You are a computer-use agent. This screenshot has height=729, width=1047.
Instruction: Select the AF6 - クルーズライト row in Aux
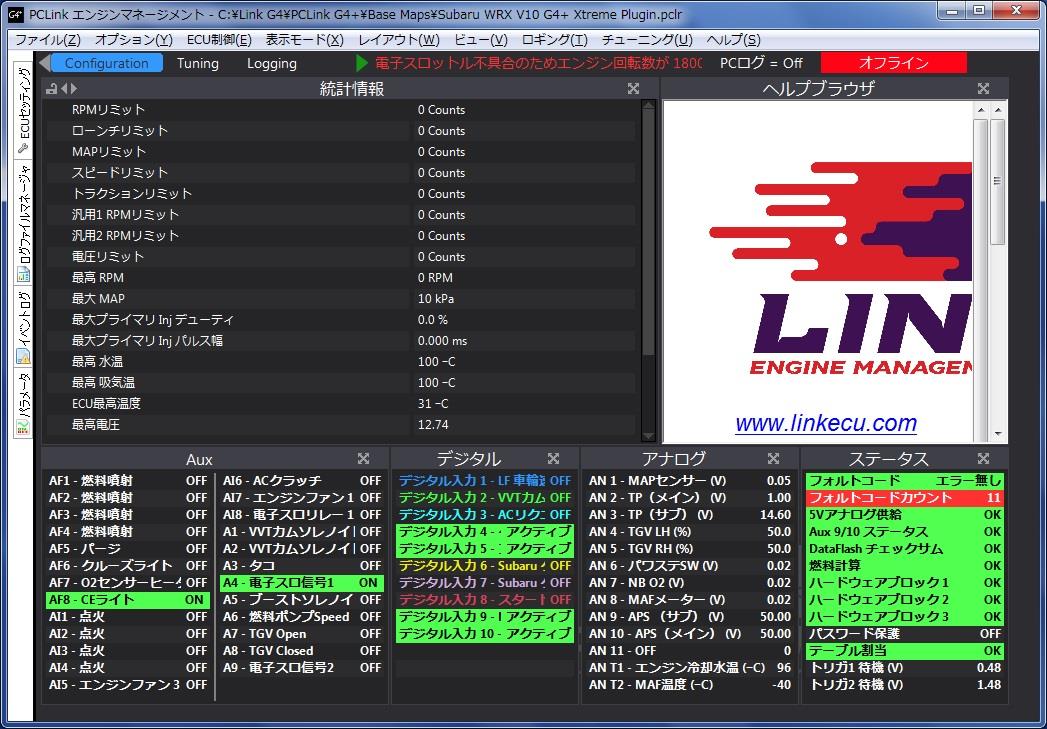click(128, 565)
